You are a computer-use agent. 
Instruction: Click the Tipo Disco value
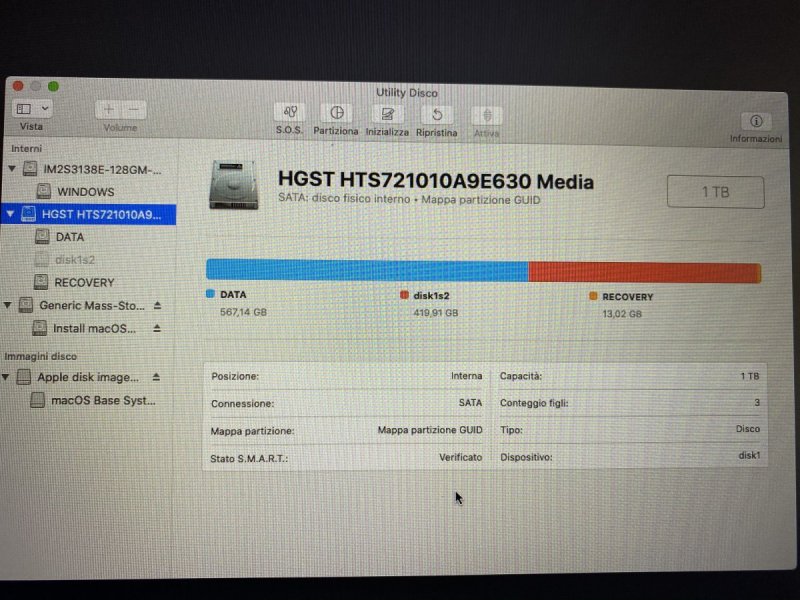(747, 429)
